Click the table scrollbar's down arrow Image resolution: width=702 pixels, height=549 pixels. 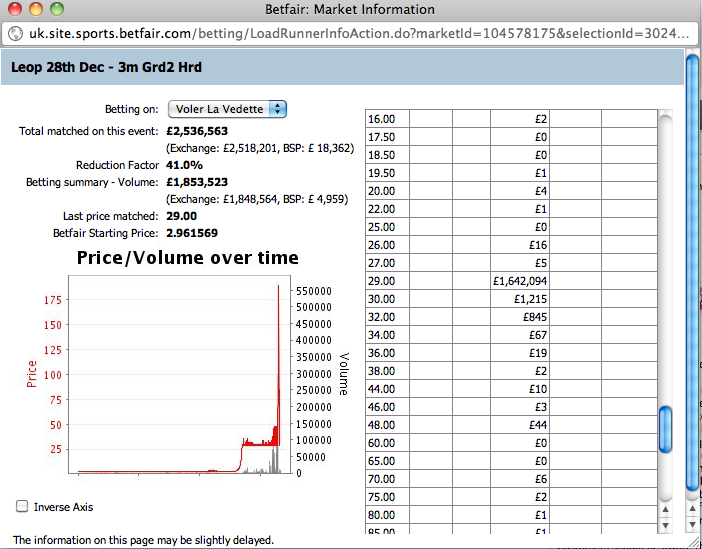665,525
